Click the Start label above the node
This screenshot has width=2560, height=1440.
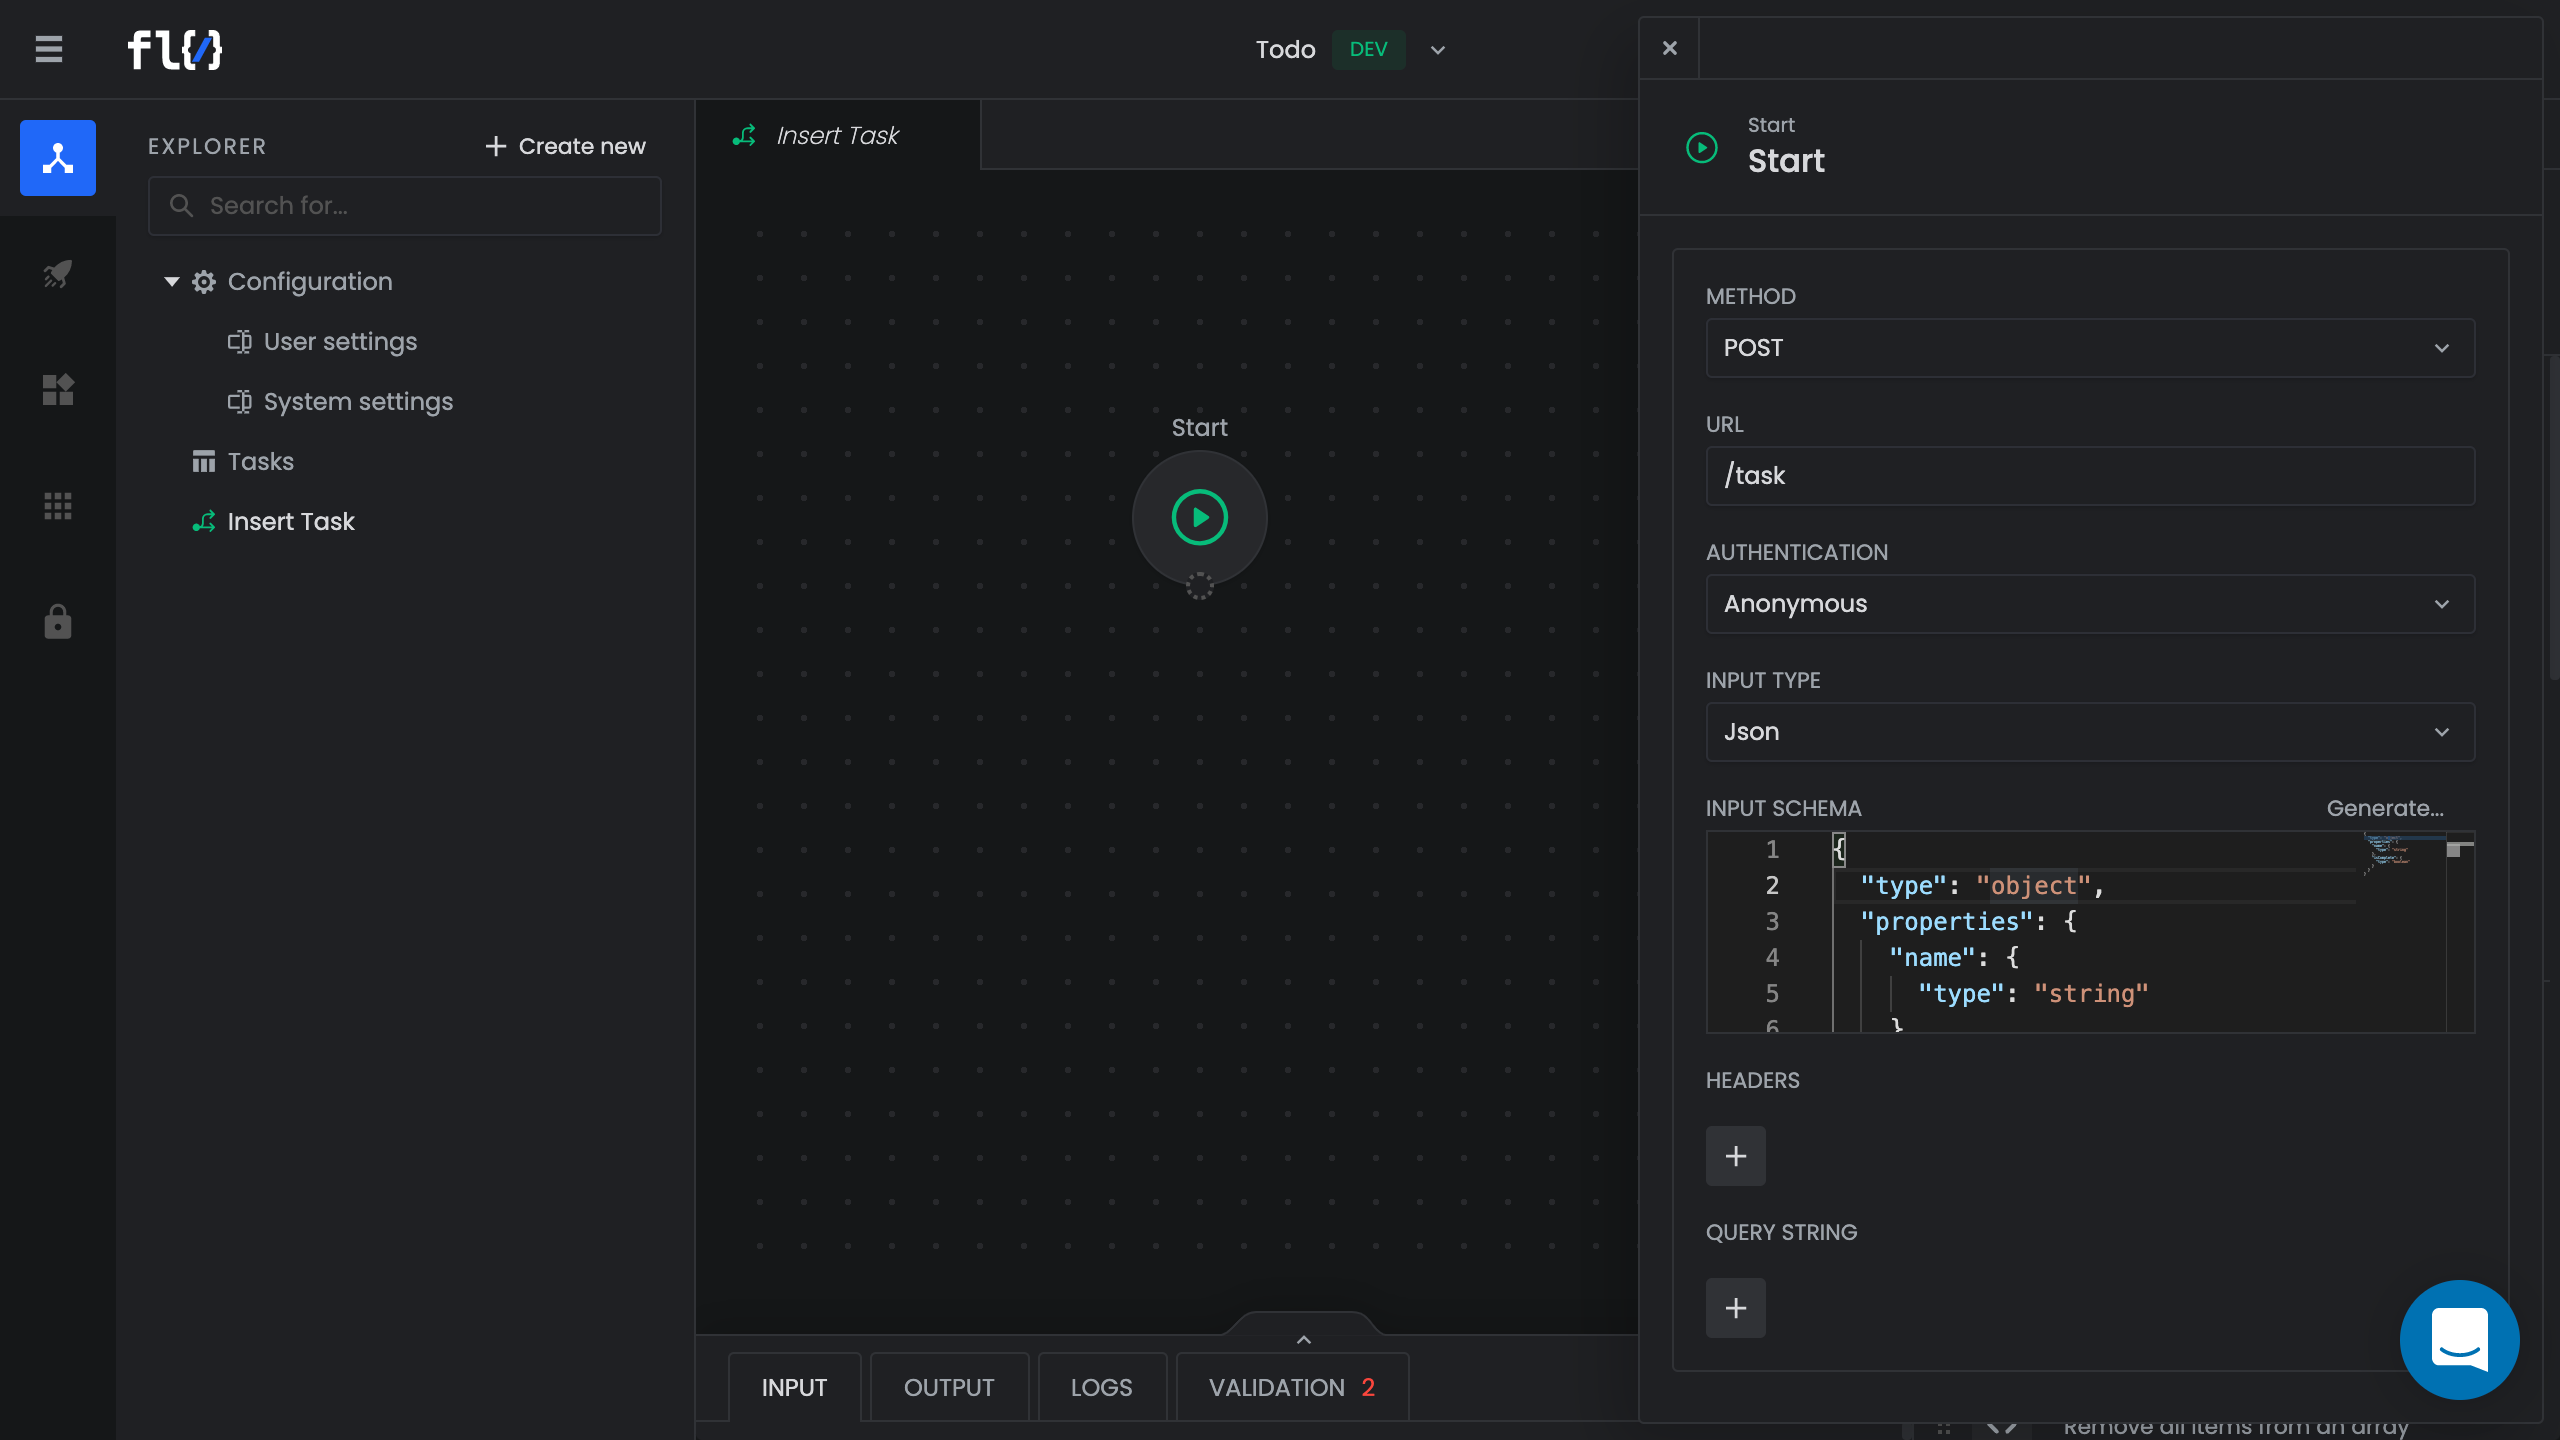click(1199, 428)
